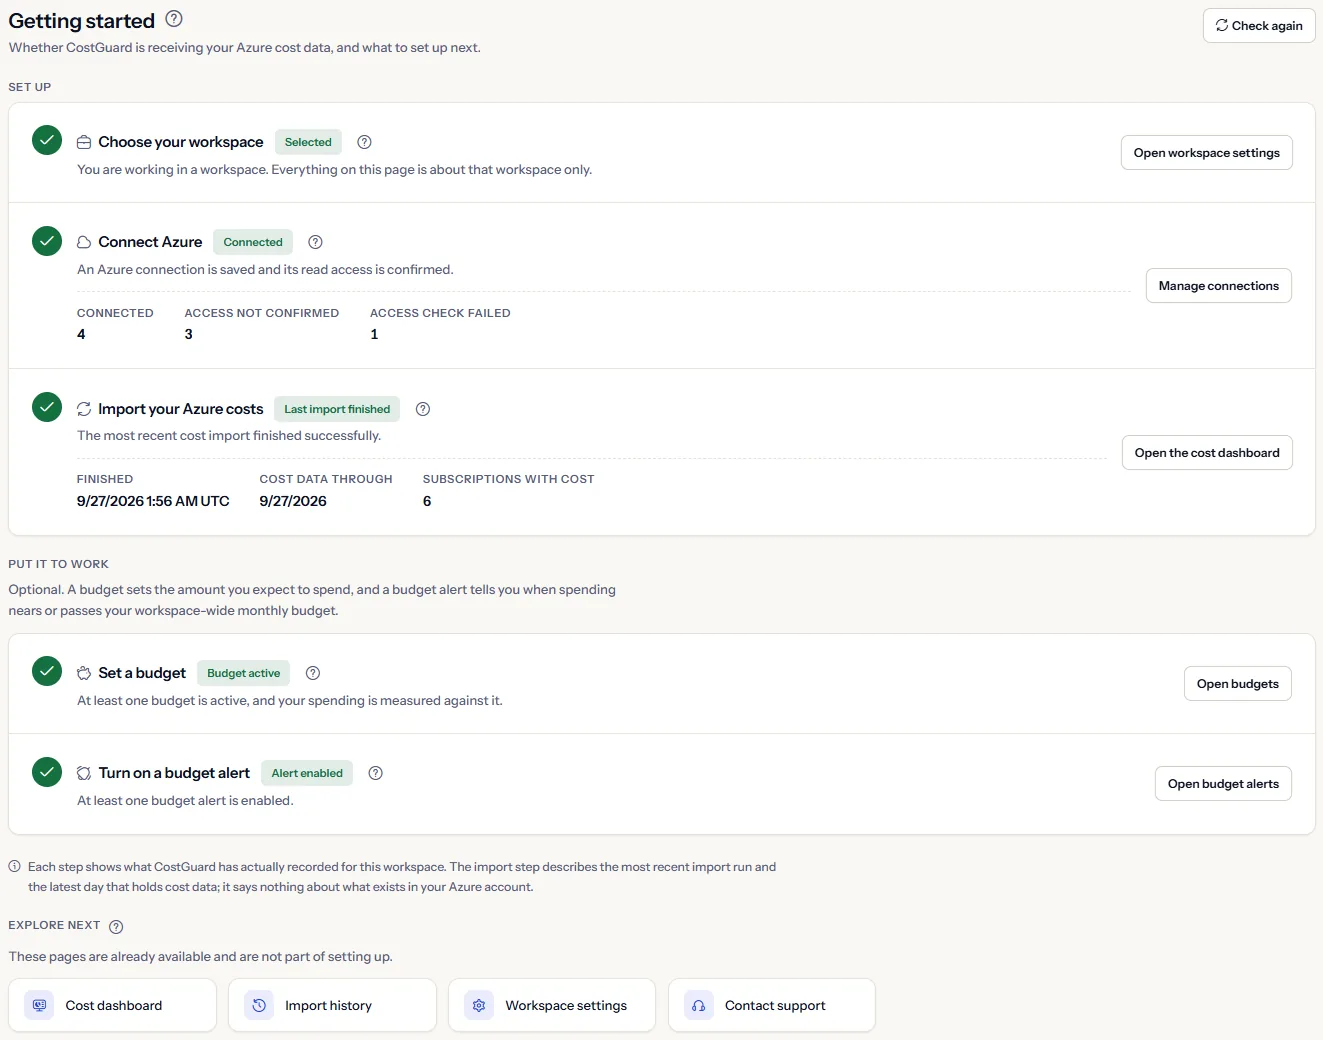Click the alert icon beside Turn on a budget alert

84,773
